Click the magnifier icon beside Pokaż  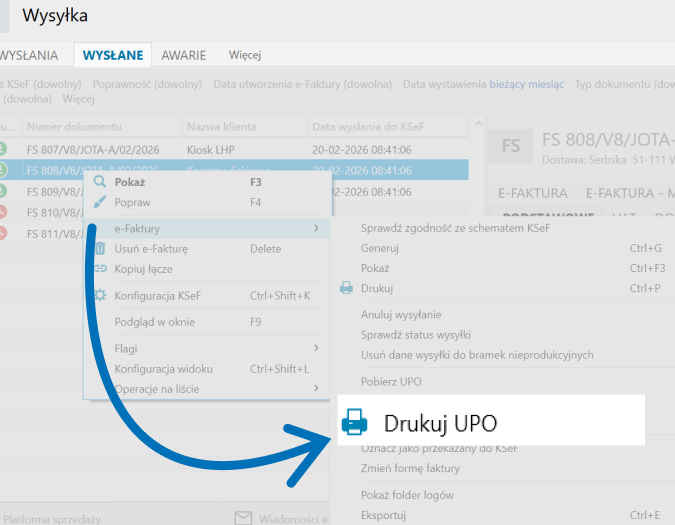point(100,183)
